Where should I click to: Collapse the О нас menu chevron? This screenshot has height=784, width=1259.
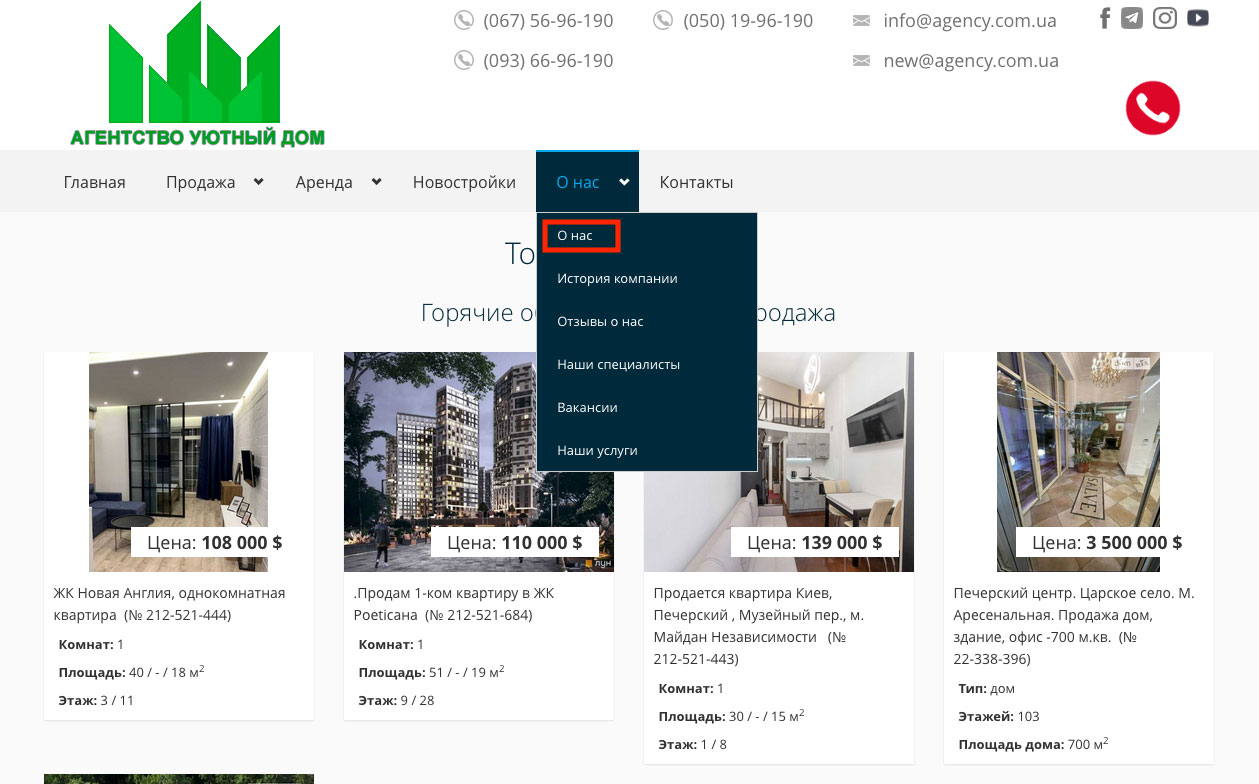pyautogui.click(x=624, y=182)
